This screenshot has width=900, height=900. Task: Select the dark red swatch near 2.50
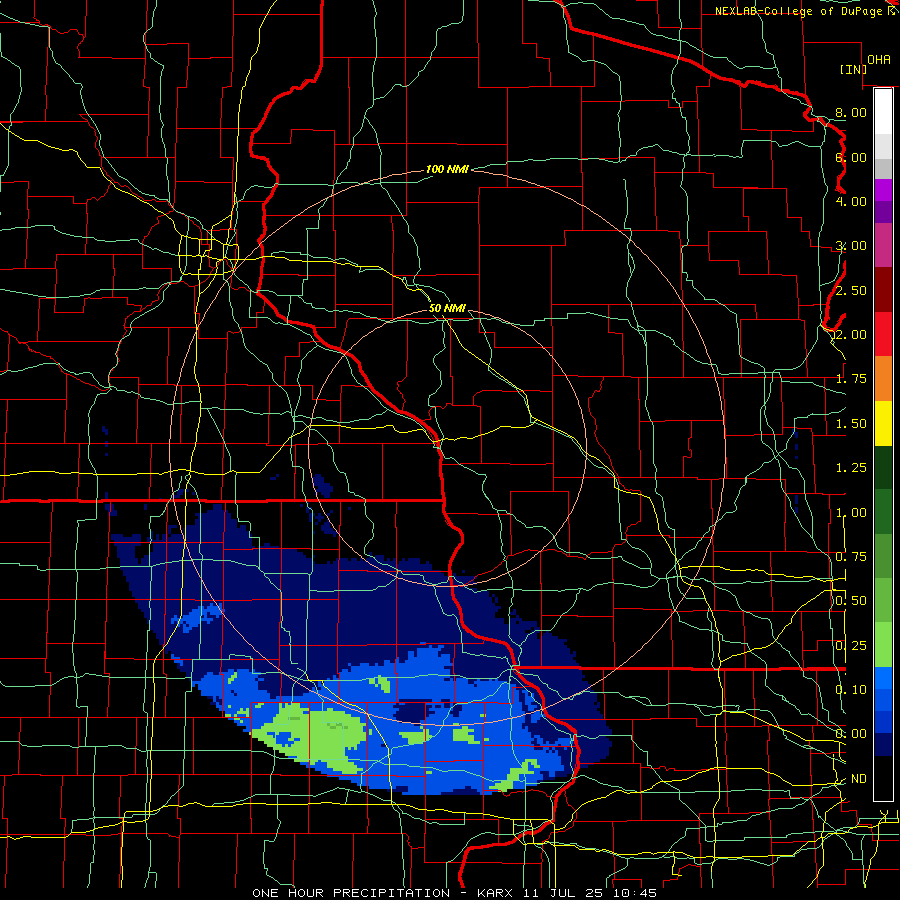click(x=883, y=290)
